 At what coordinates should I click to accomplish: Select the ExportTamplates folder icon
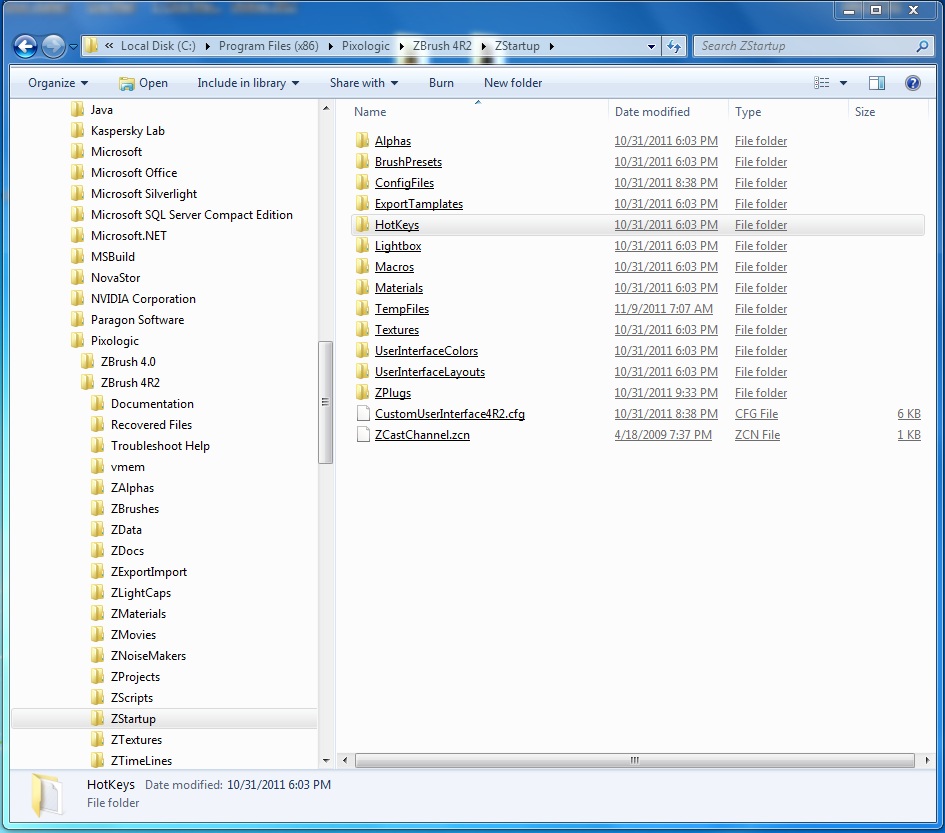click(x=362, y=204)
